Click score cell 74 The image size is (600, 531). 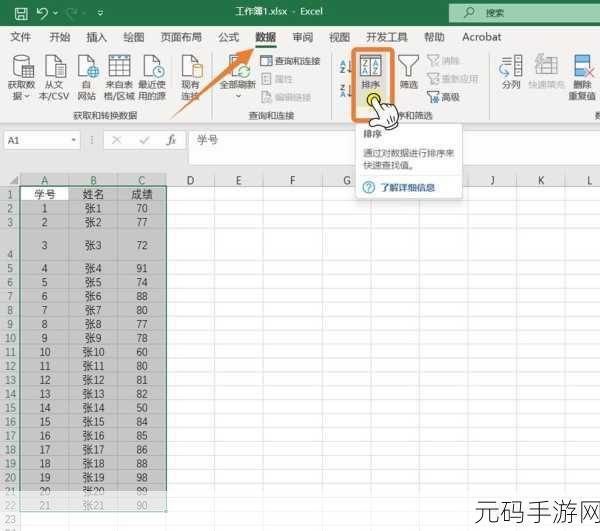point(142,282)
